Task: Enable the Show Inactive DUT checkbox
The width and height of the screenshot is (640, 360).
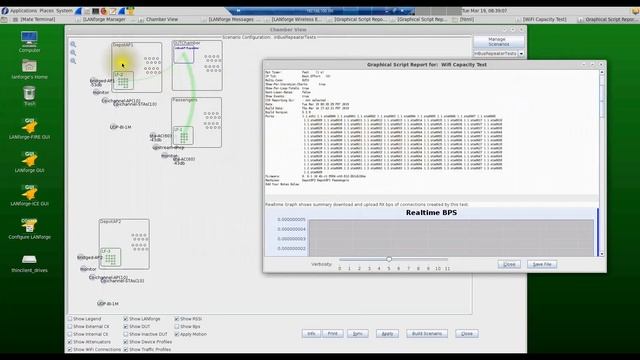Action: 126,334
